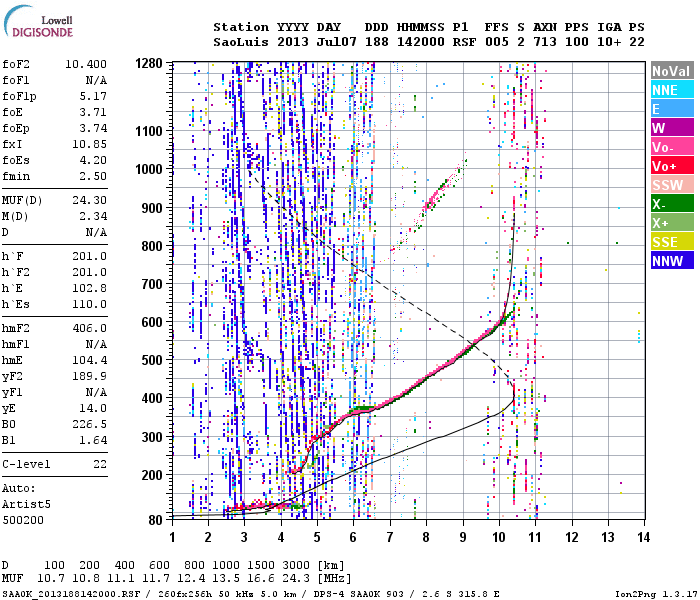Click the foF1p value 5.17

click(x=93, y=96)
